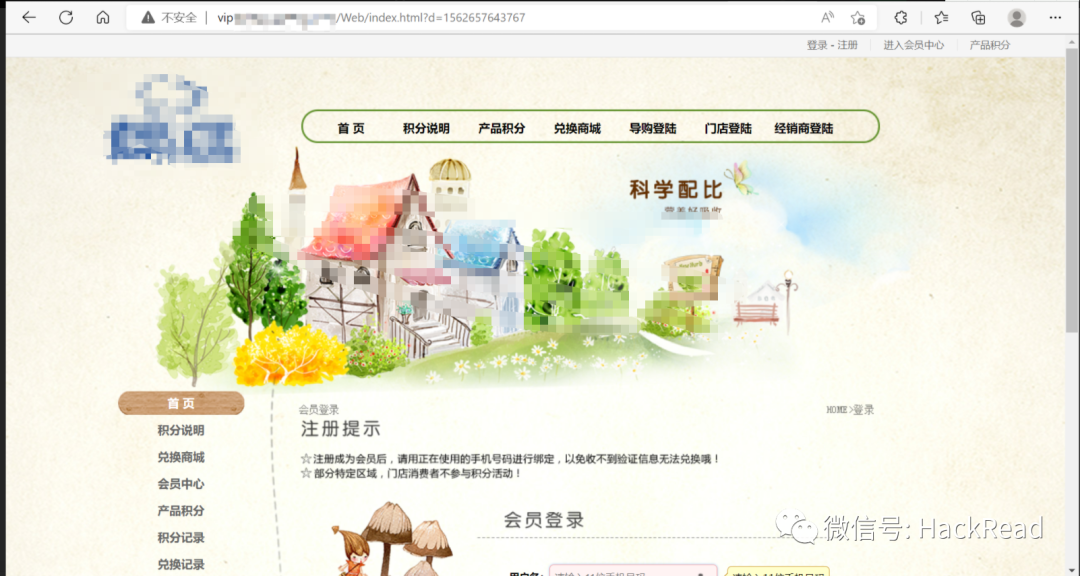
Task: Open 会员中心 in the left sidebar
Action: [181, 484]
